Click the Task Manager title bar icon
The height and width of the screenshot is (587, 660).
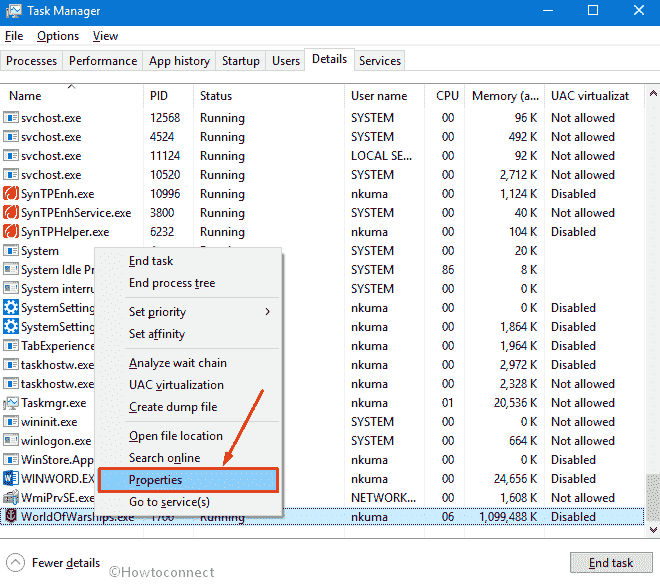(x=13, y=11)
